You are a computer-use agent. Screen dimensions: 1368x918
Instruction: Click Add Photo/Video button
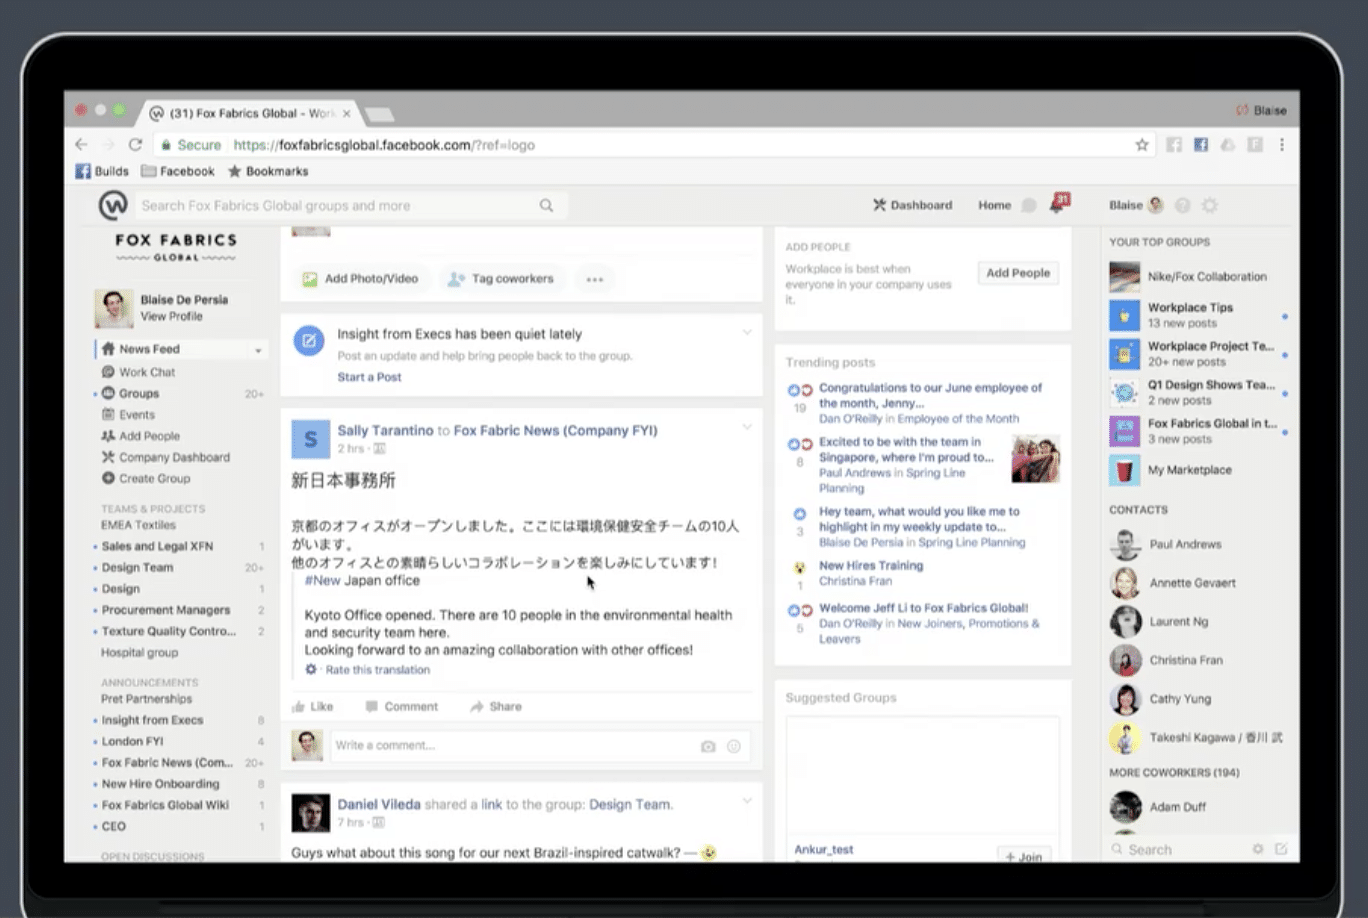tap(360, 279)
